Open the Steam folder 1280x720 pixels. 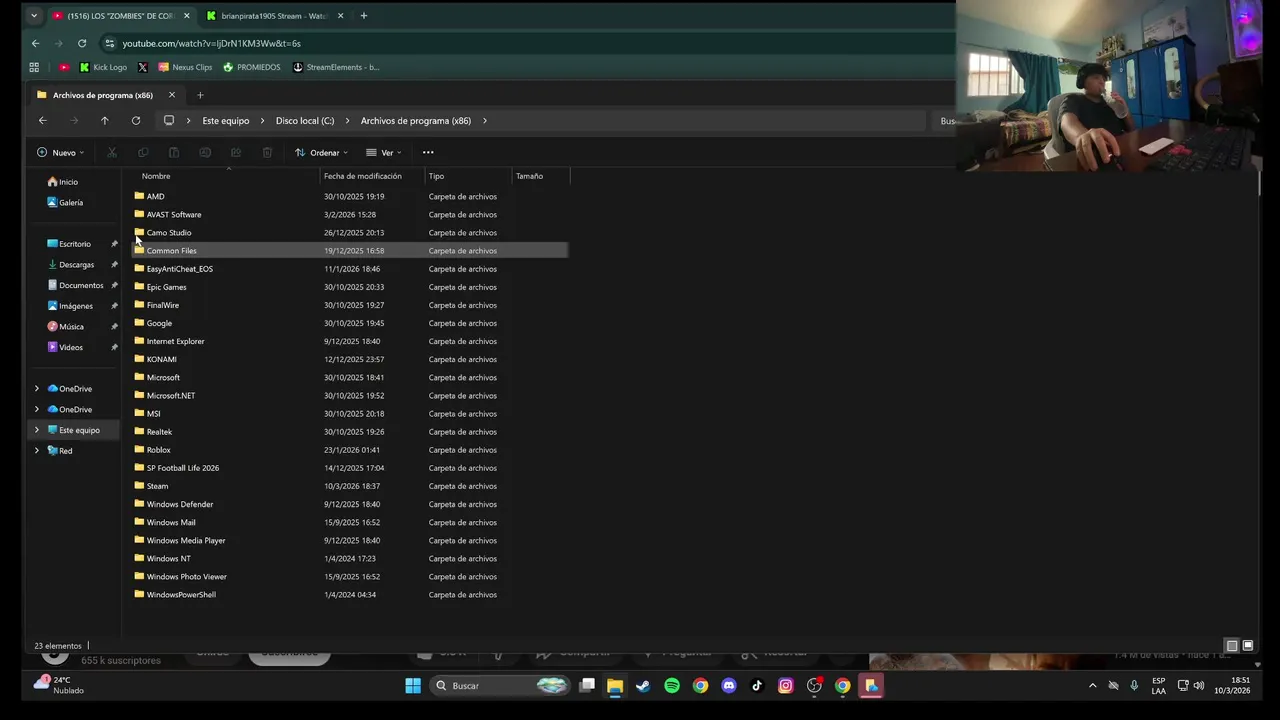pyautogui.click(x=157, y=486)
